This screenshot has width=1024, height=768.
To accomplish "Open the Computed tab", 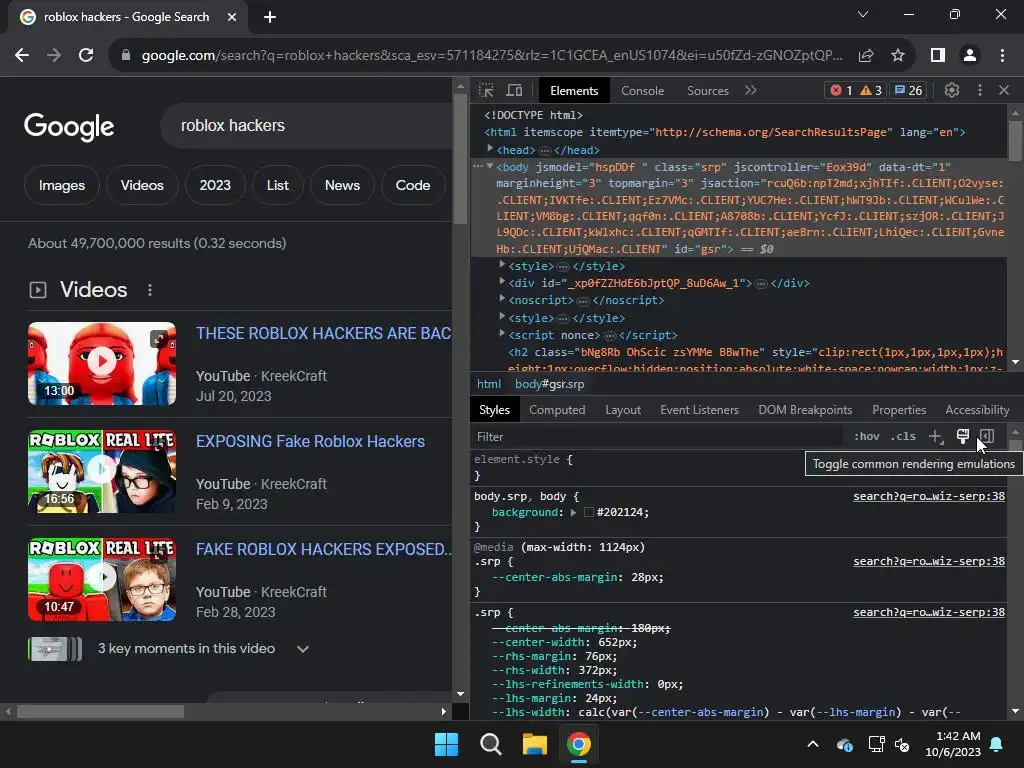I will pos(557,410).
